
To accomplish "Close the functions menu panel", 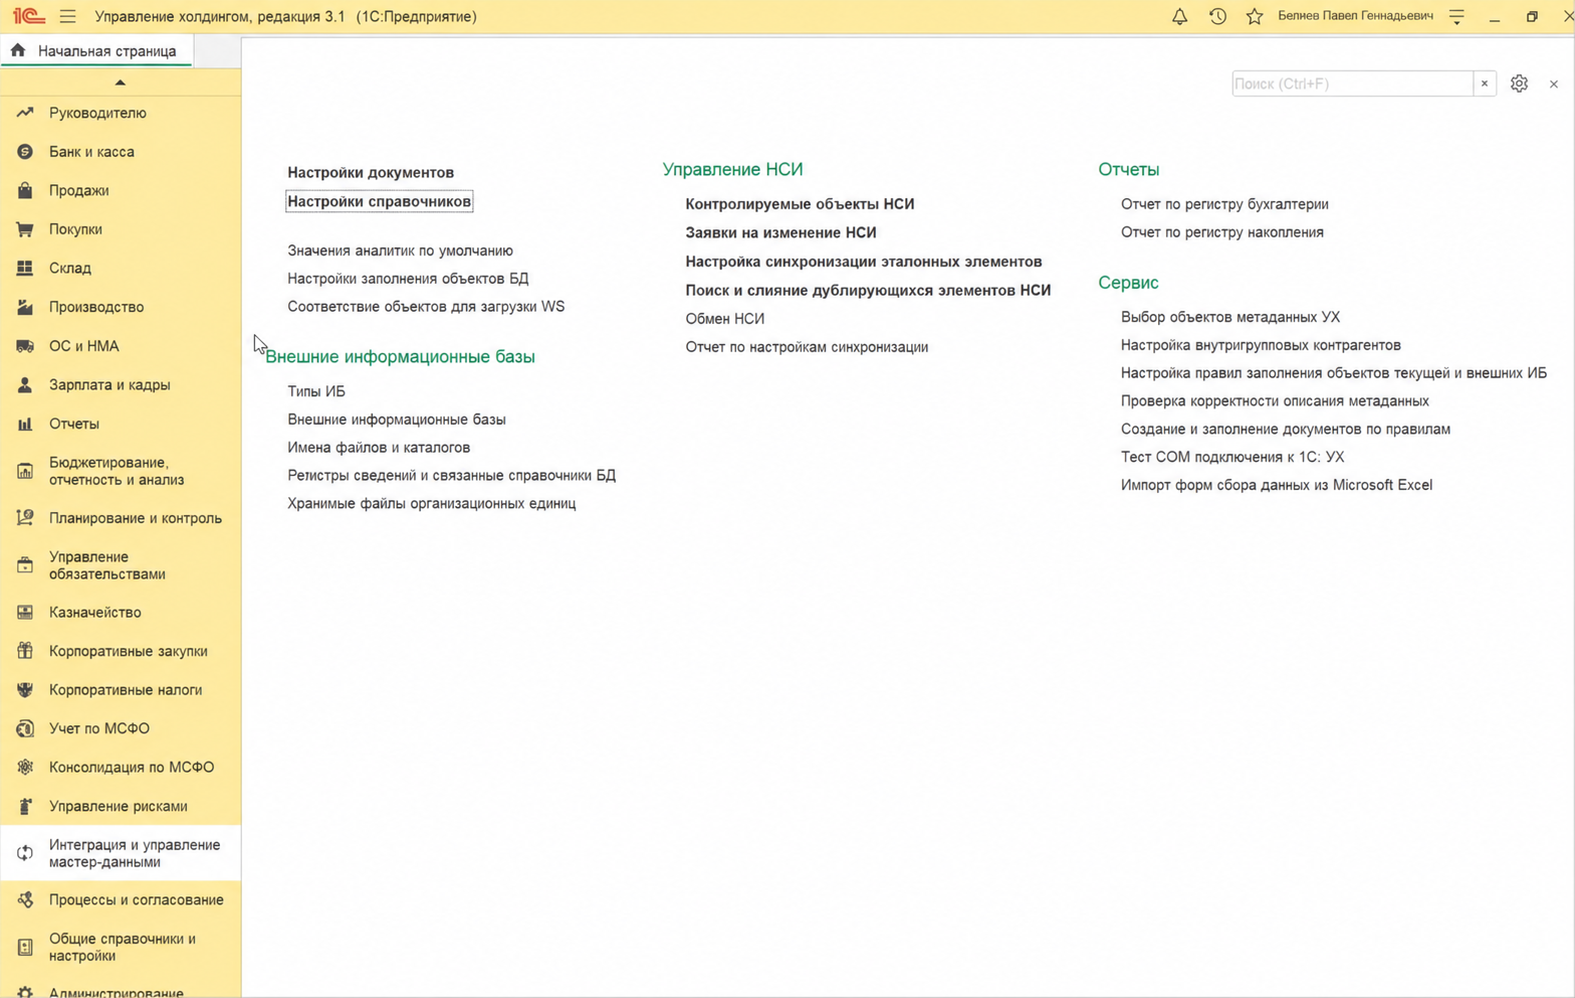I will click(1553, 84).
